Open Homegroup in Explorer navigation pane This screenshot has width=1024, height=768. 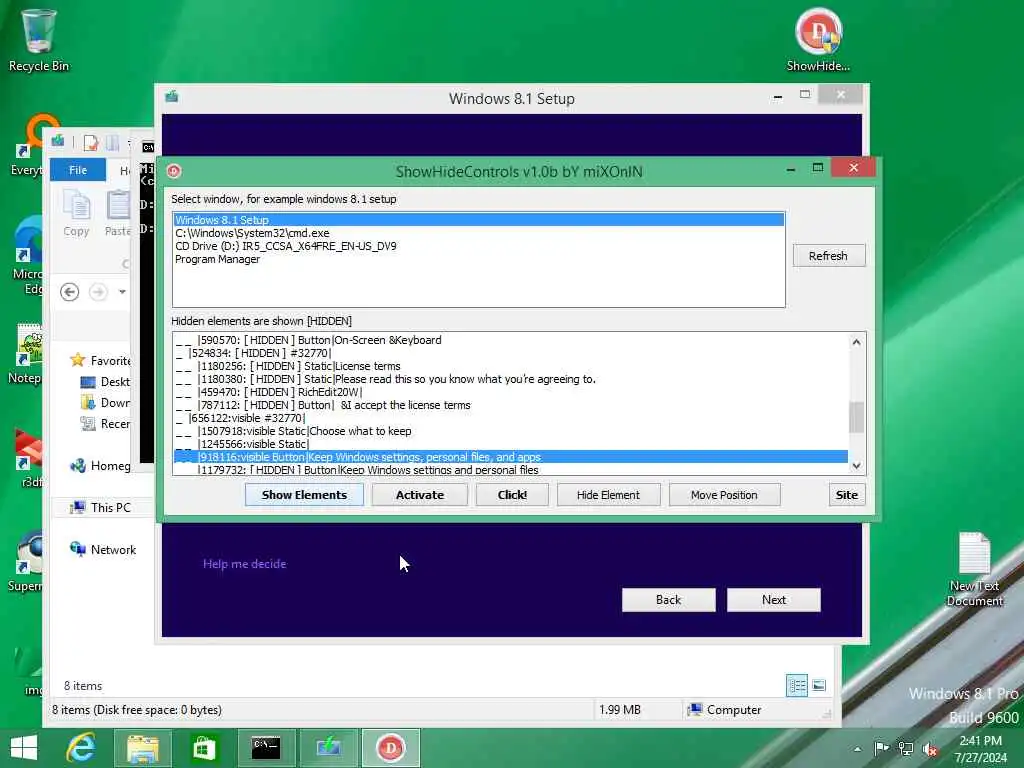point(101,465)
